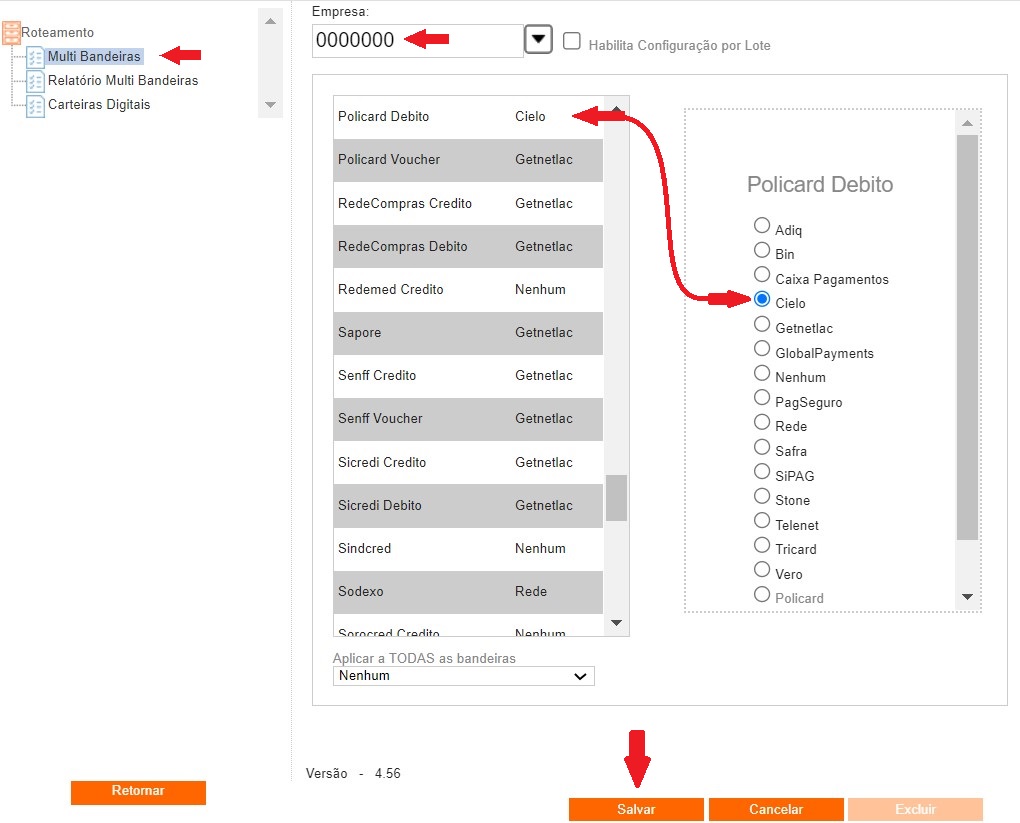This screenshot has width=1020, height=823.
Task: Click the Carteiras Digitais document icon
Action: (35, 105)
